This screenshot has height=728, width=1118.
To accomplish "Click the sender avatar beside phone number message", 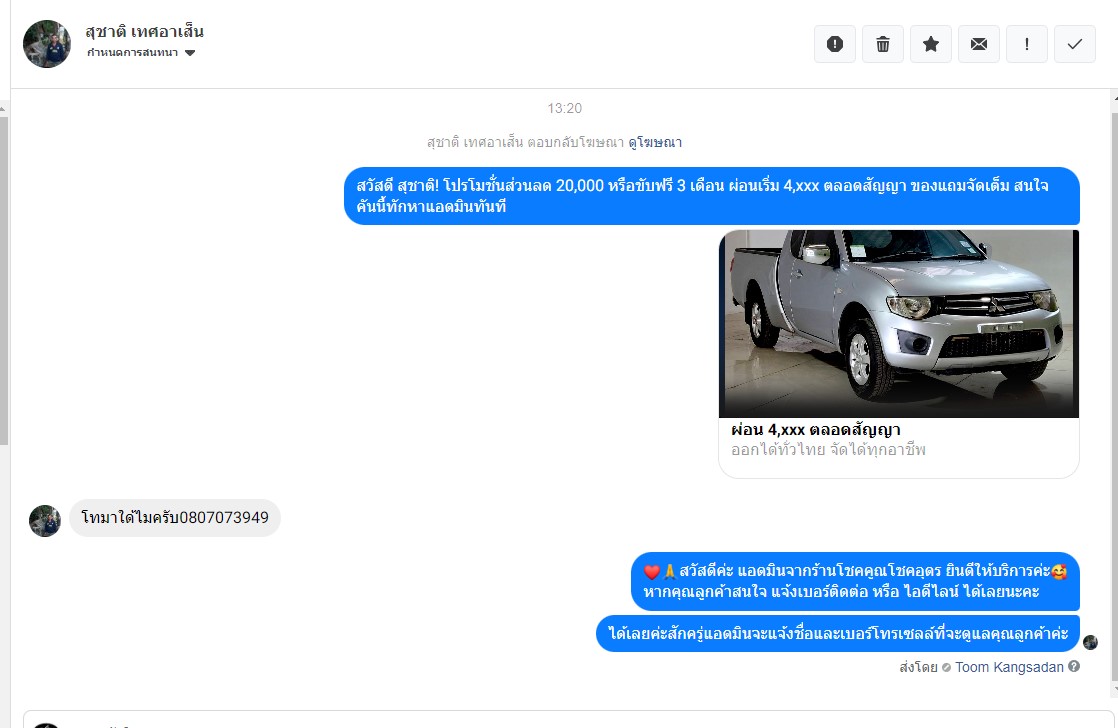I will tap(45, 521).
